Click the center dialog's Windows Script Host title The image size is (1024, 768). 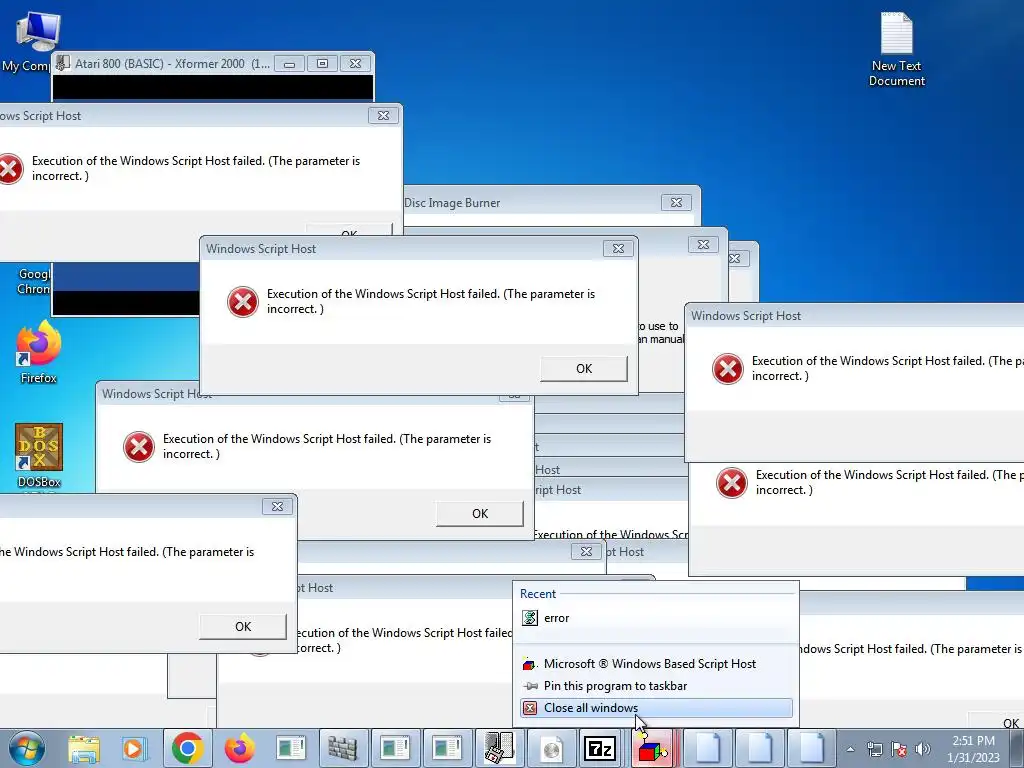coord(261,249)
